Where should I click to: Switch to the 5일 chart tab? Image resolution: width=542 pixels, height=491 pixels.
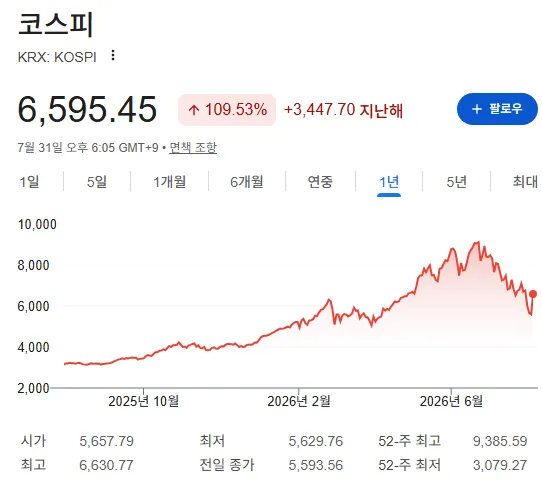tap(97, 182)
